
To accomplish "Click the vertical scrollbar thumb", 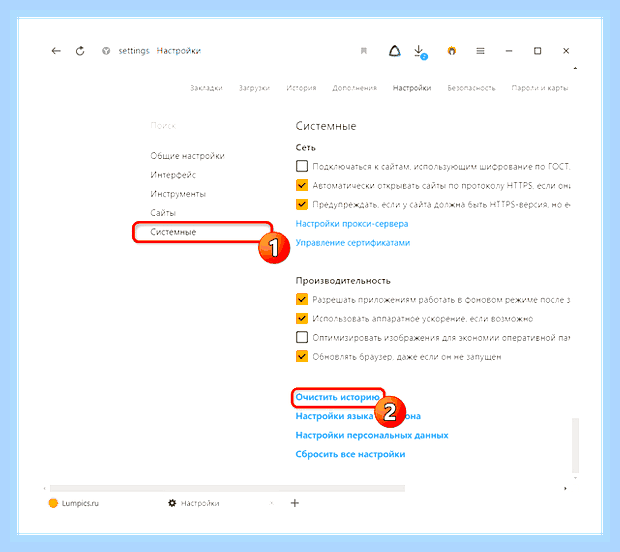I will point(576,445).
